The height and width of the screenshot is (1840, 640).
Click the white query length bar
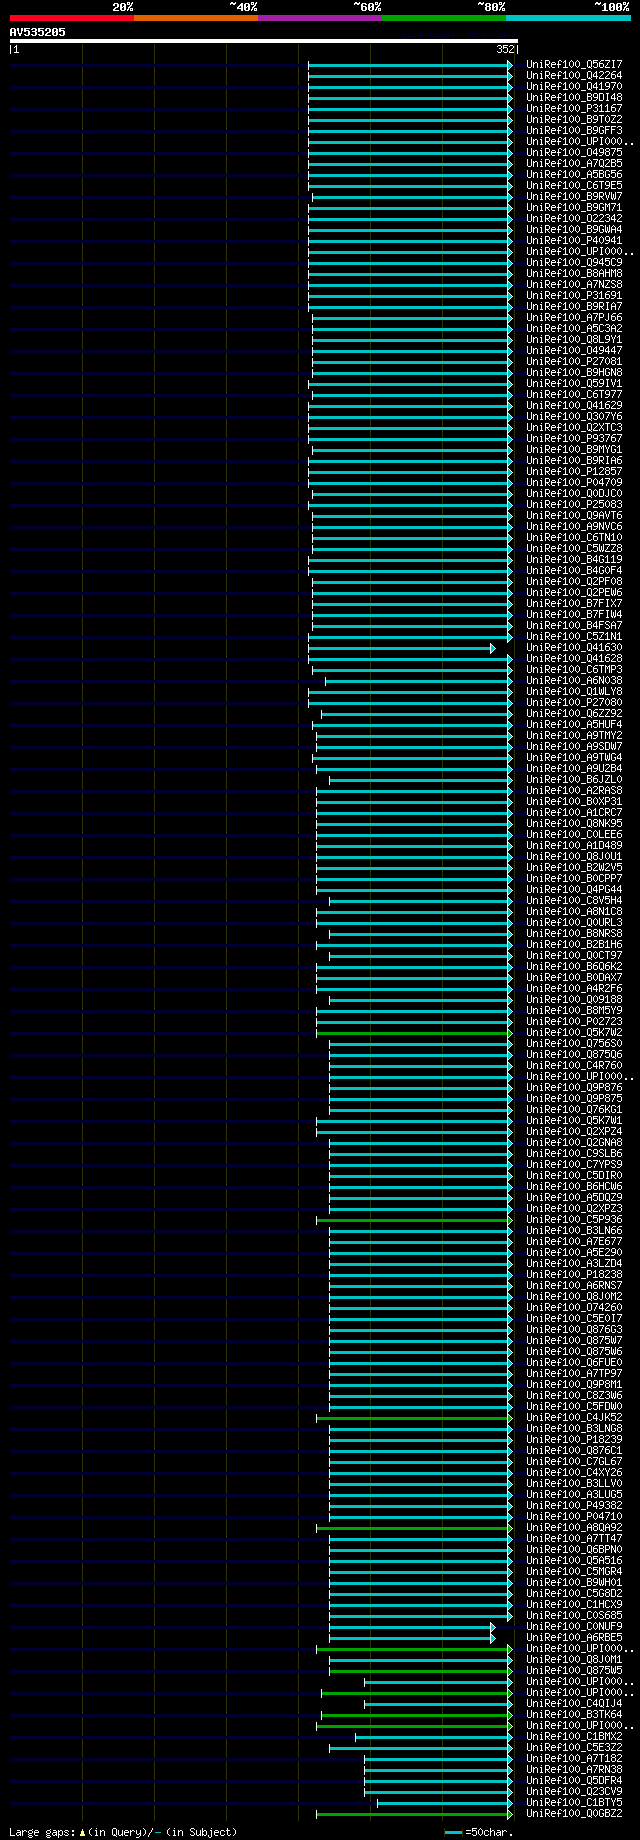[263, 41]
